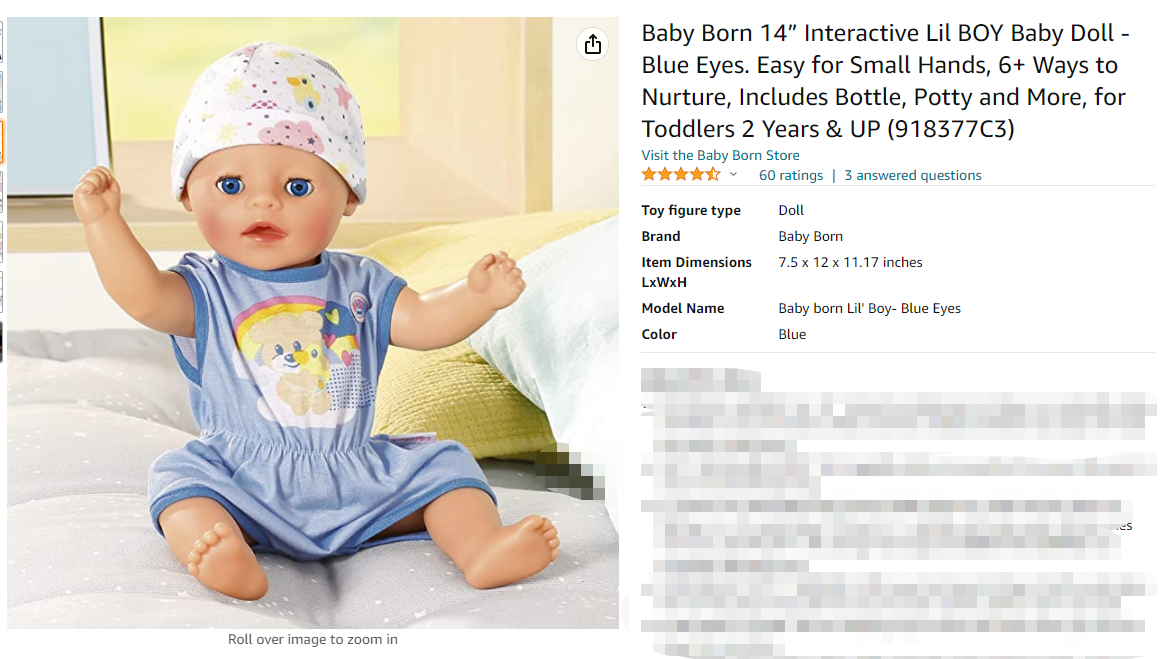1172x659 pixels.
Task: Click the Item Dimensions value text
Action: click(x=850, y=262)
